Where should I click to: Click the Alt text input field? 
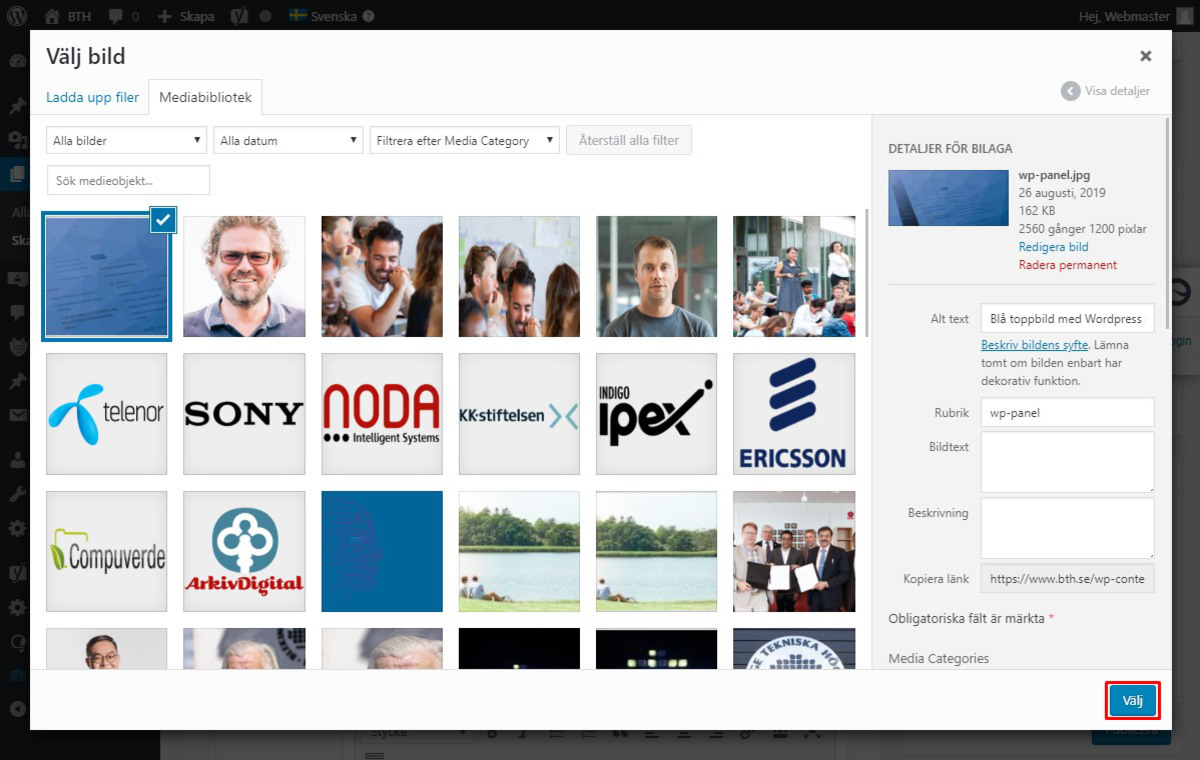[1067, 318]
